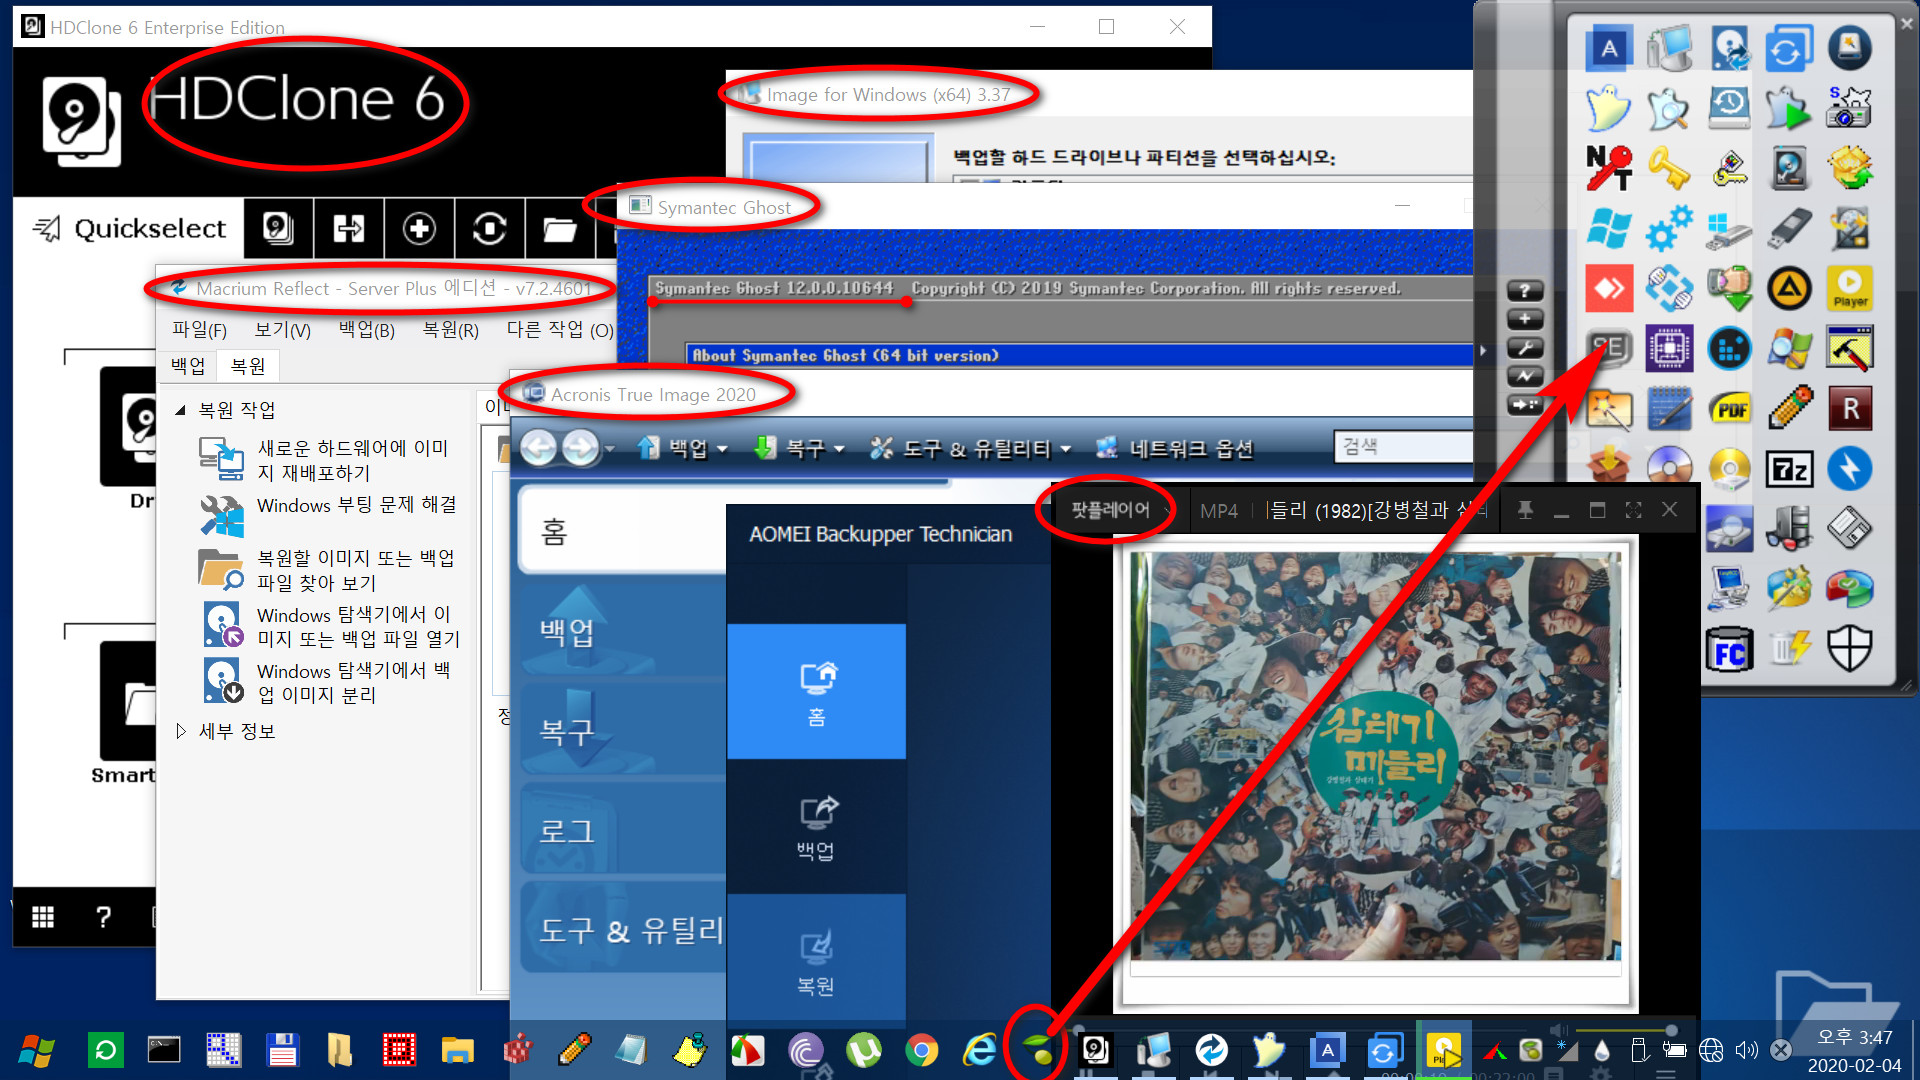Open Macrium 보기(V) menu
Screen dimensions: 1920x1080
(x=283, y=330)
